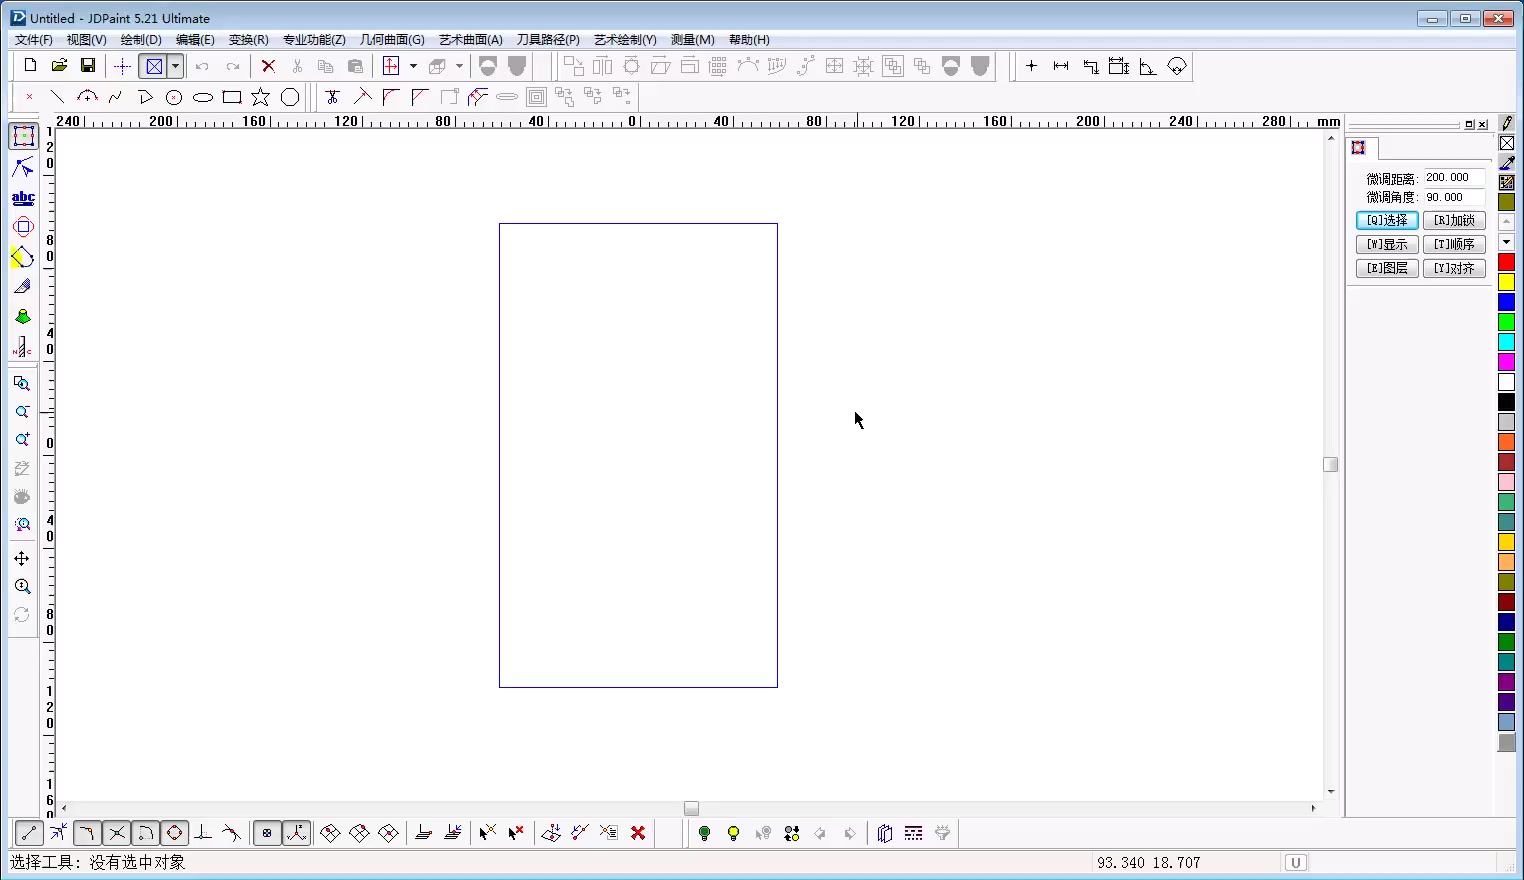Image resolution: width=1524 pixels, height=880 pixels.
Task: Click the red X delete icon in top toolbar
Action: tap(268, 66)
